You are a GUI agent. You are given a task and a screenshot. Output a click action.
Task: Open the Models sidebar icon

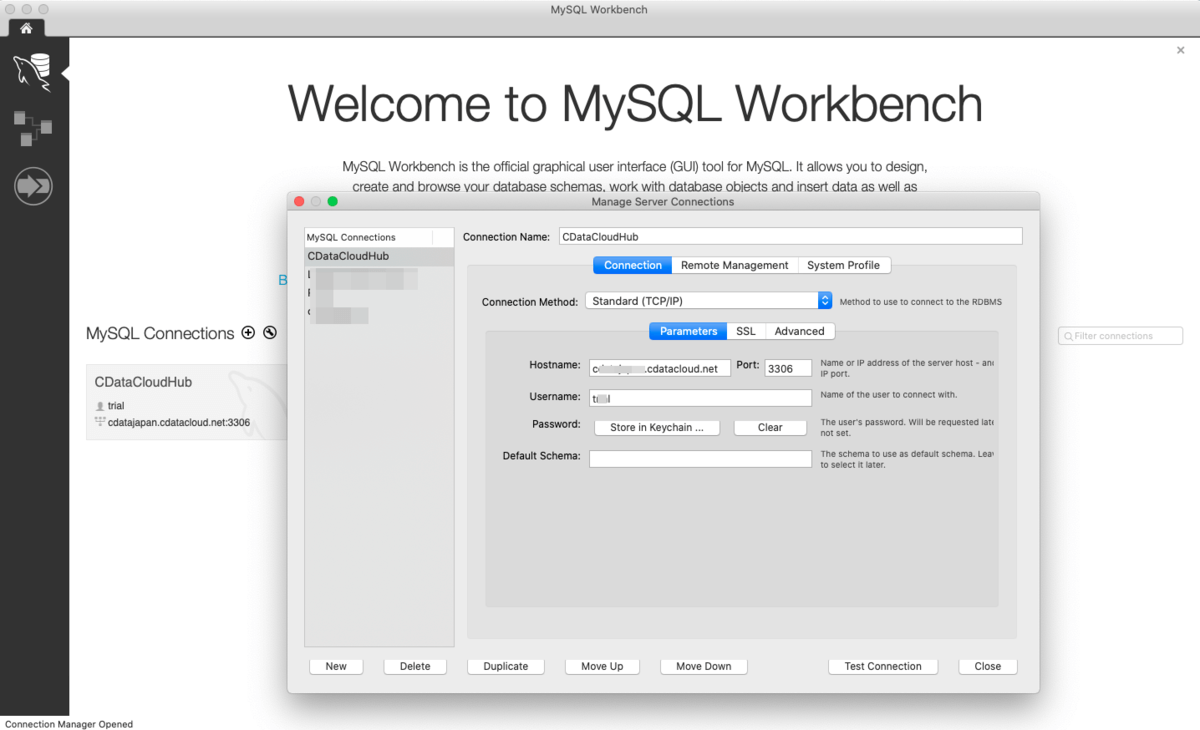click(x=33, y=128)
